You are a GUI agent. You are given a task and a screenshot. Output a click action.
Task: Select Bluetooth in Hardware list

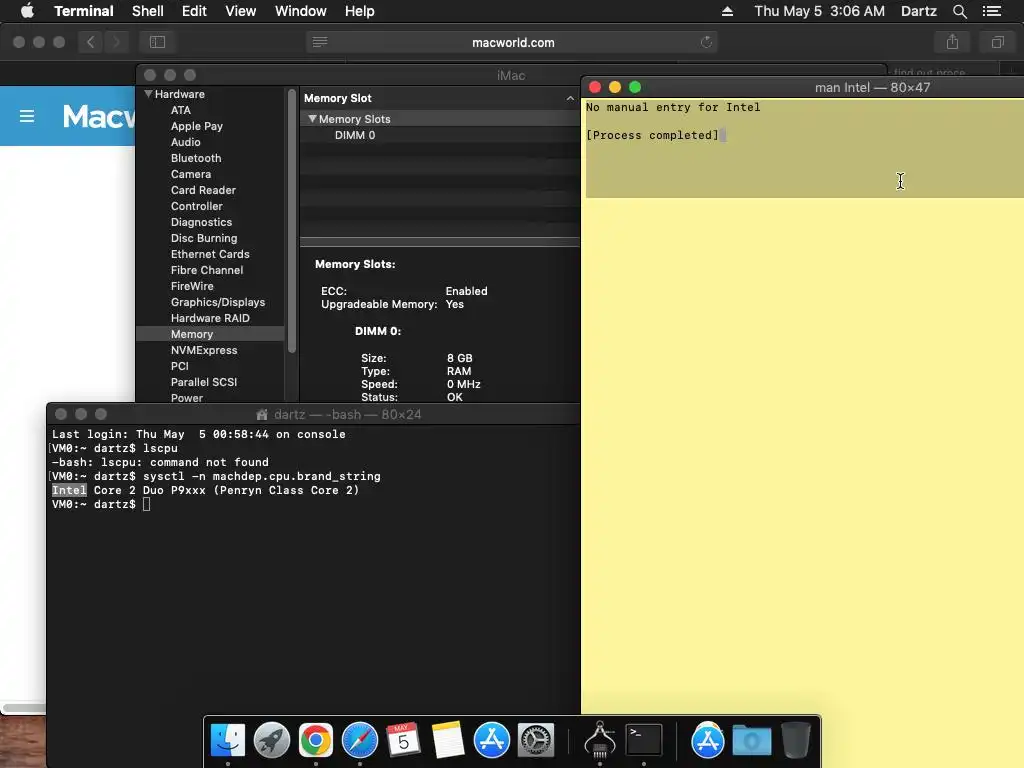coord(196,158)
